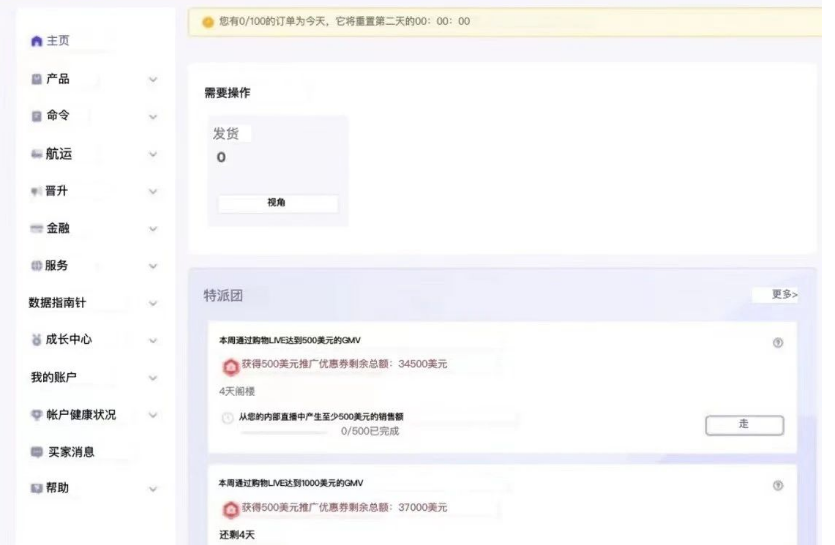
Task: Open 我的账户 in the sidebar
Action: [x=53, y=377]
